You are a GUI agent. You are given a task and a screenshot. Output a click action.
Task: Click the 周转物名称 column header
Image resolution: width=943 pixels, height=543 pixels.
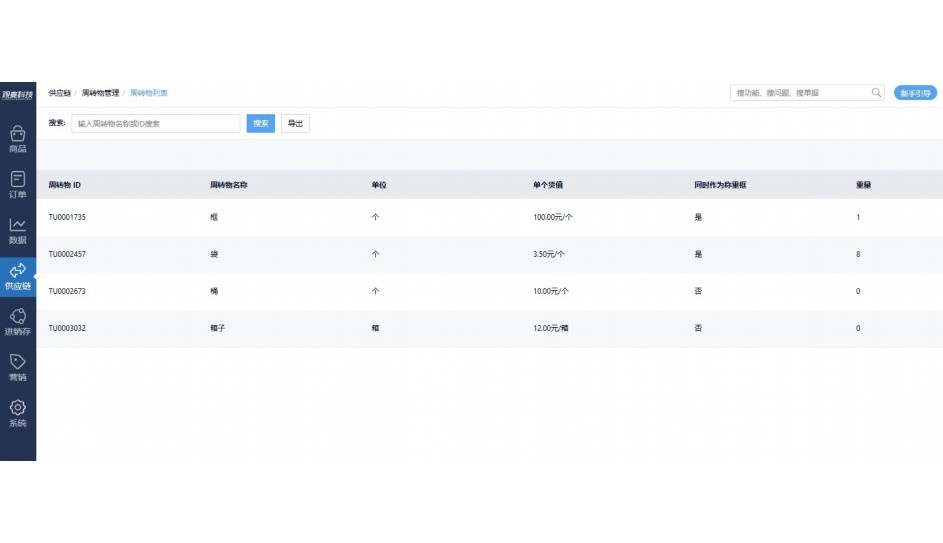(x=229, y=186)
